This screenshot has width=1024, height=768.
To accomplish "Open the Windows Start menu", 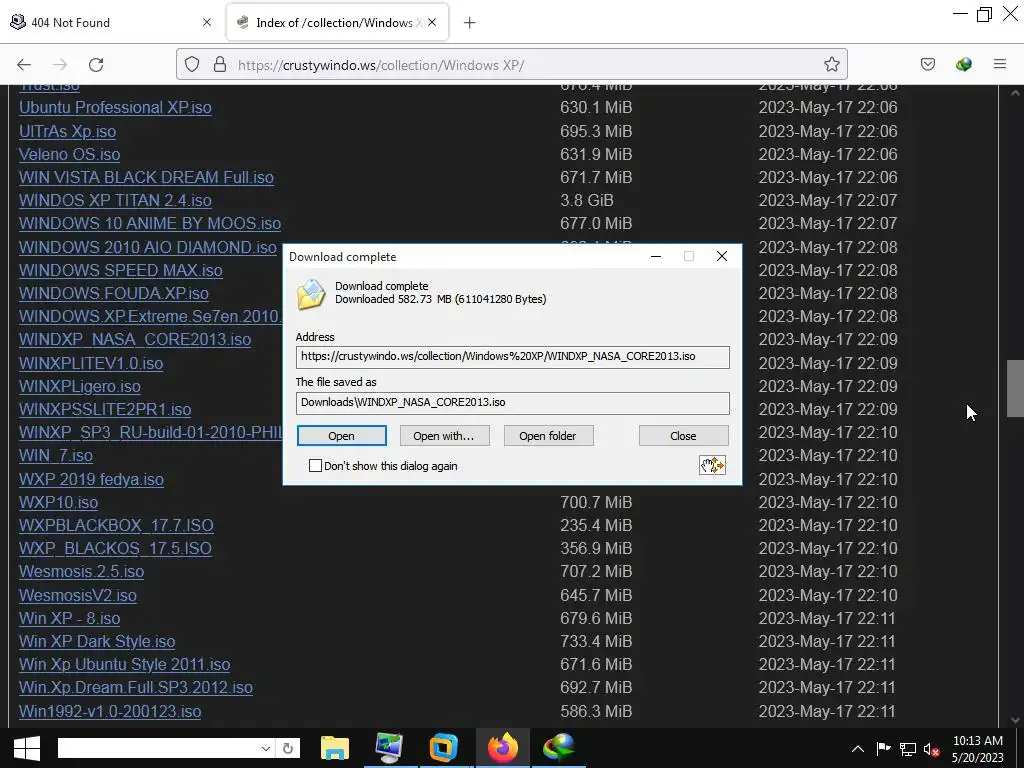I will (x=26, y=748).
